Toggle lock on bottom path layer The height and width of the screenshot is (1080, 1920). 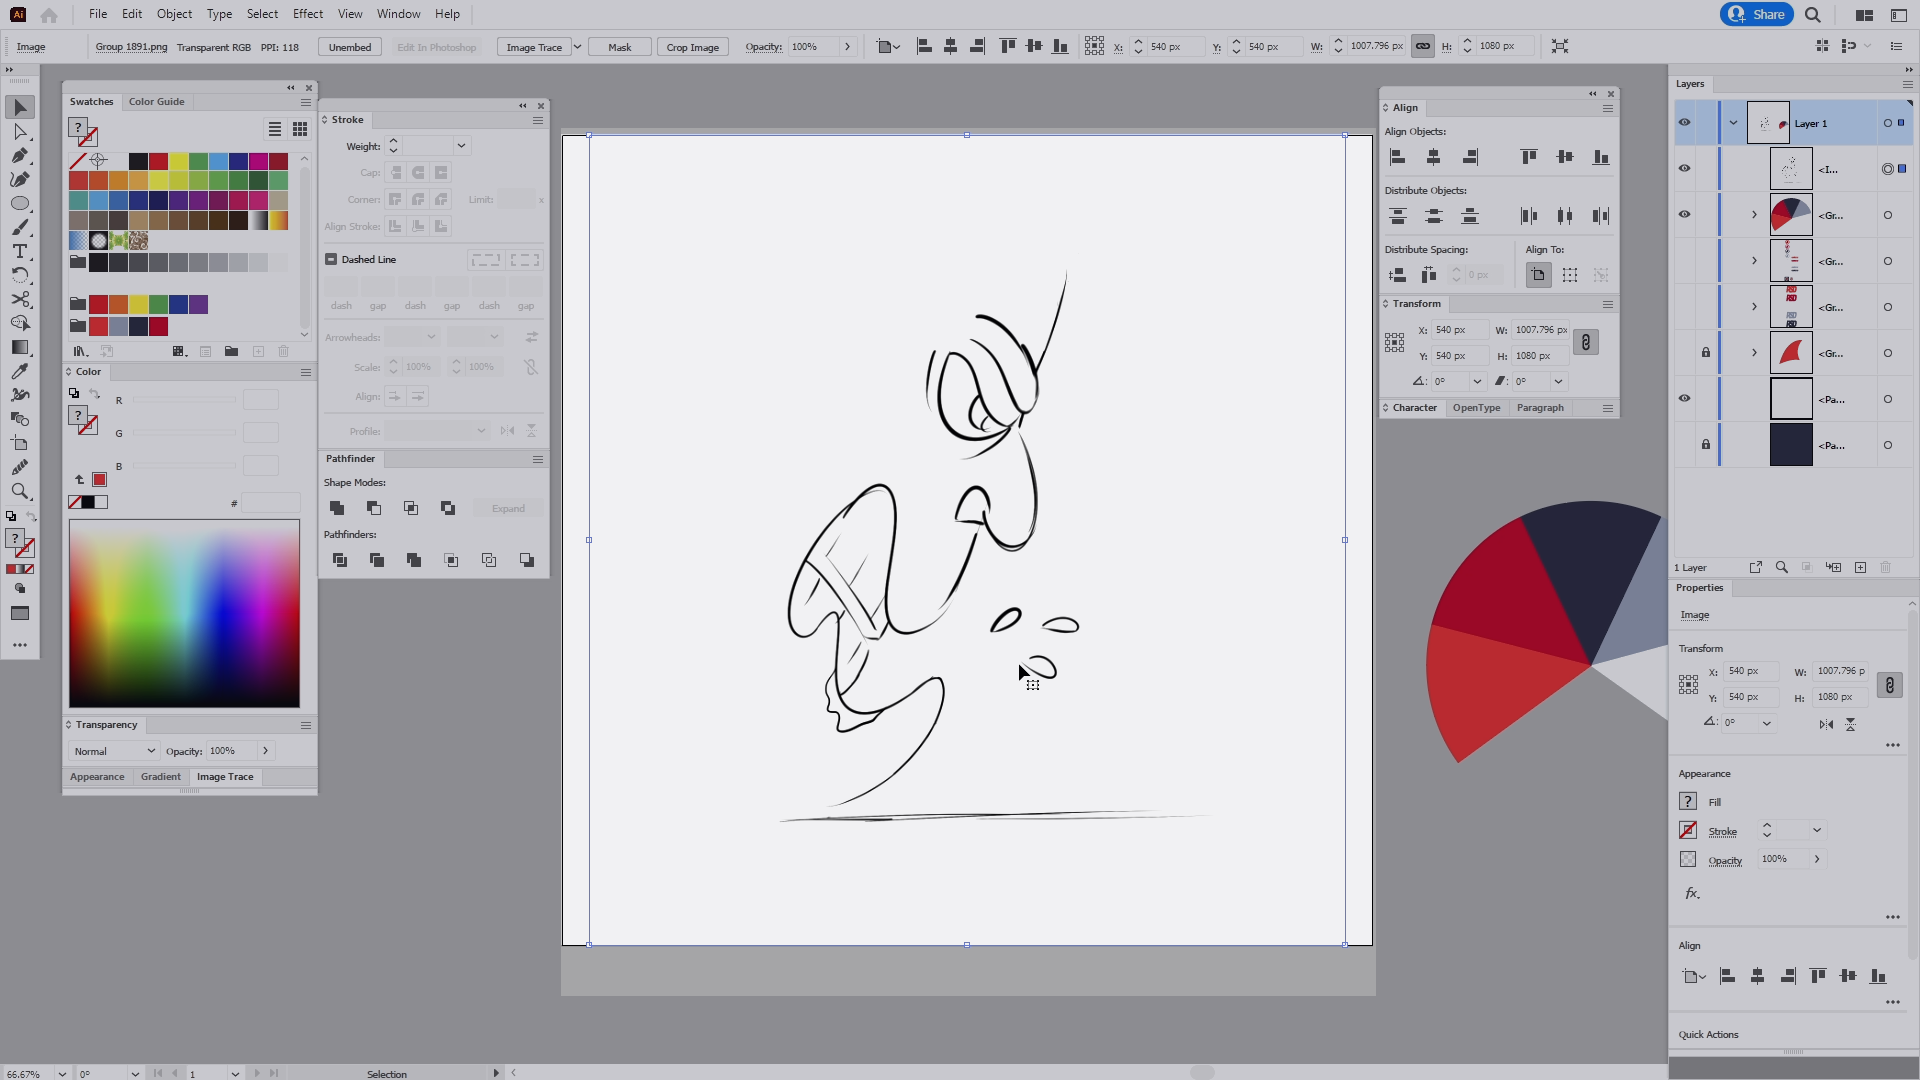pyautogui.click(x=1706, y=445)
